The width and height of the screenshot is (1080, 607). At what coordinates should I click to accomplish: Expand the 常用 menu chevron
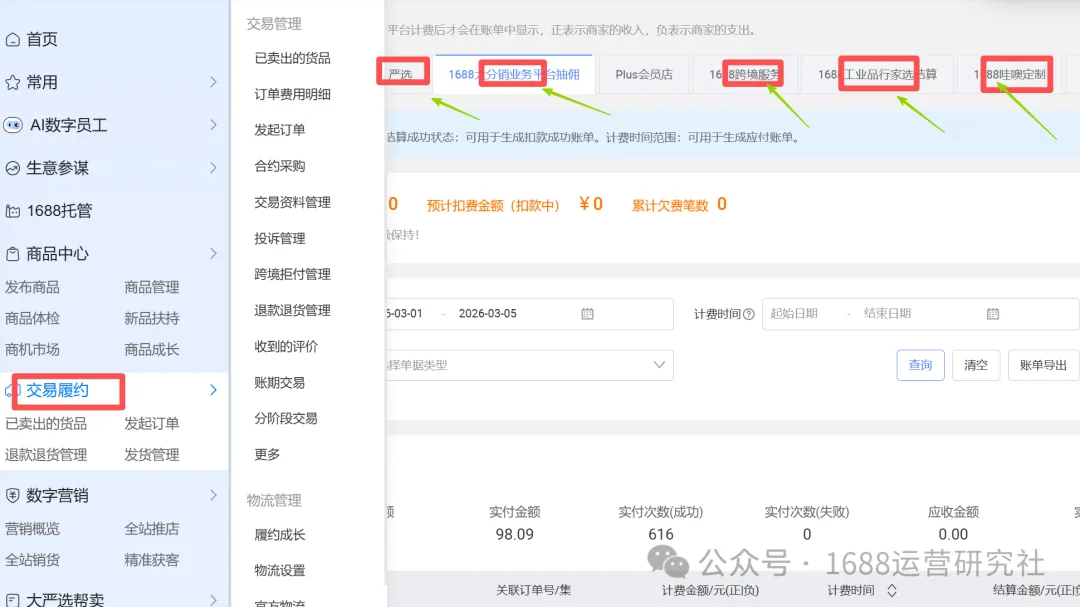click(x=214, y=83)
